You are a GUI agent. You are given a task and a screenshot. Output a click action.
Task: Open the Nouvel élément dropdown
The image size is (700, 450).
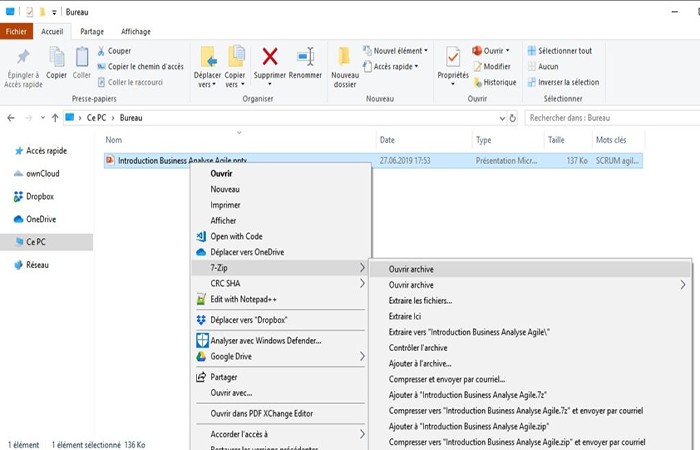point(396,51)
